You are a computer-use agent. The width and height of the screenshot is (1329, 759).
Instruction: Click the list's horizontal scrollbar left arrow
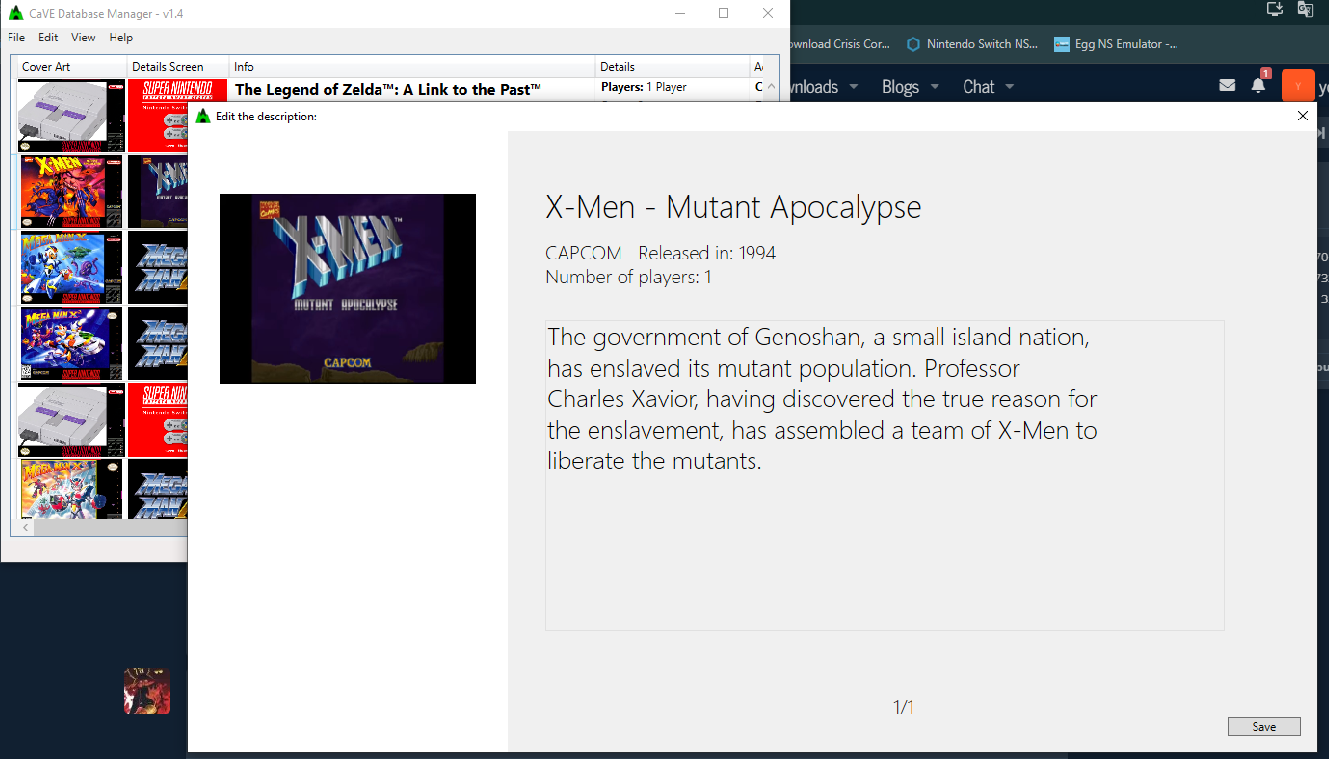28,528
